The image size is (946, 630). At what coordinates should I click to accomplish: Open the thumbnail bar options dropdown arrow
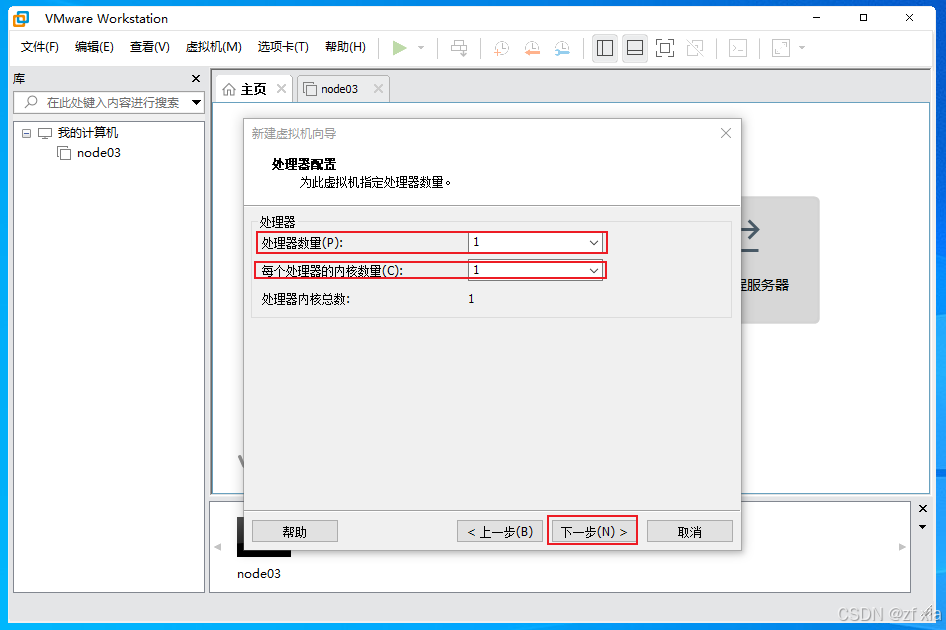pos(922,527)
